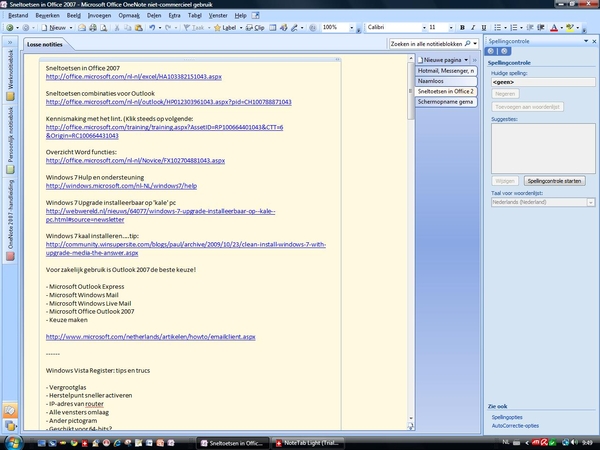Click the decrease indent icon
The width and height of the screenshot is (600, 450).
(530, 28)
